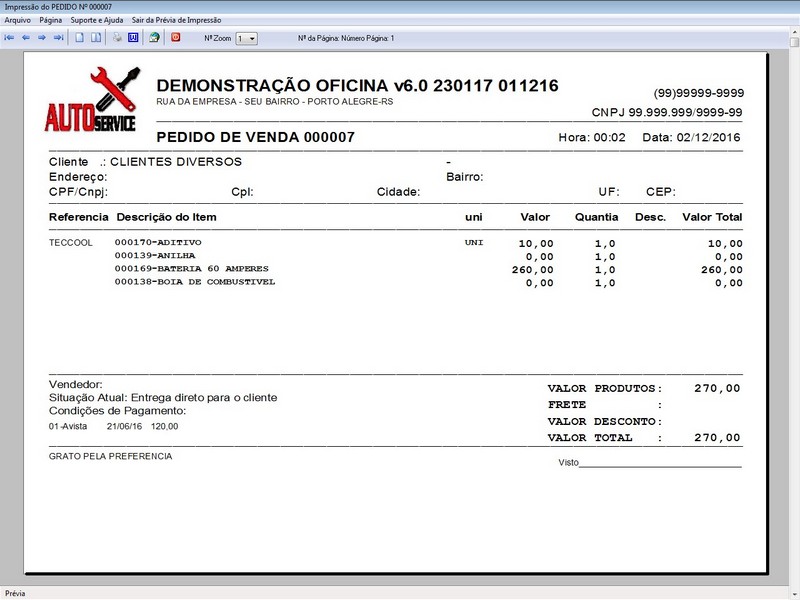Screen dimensions: 800x600
Task: Click item 000138-BOIA DE COMBUSTIVEL
Action: coord(194,282)
